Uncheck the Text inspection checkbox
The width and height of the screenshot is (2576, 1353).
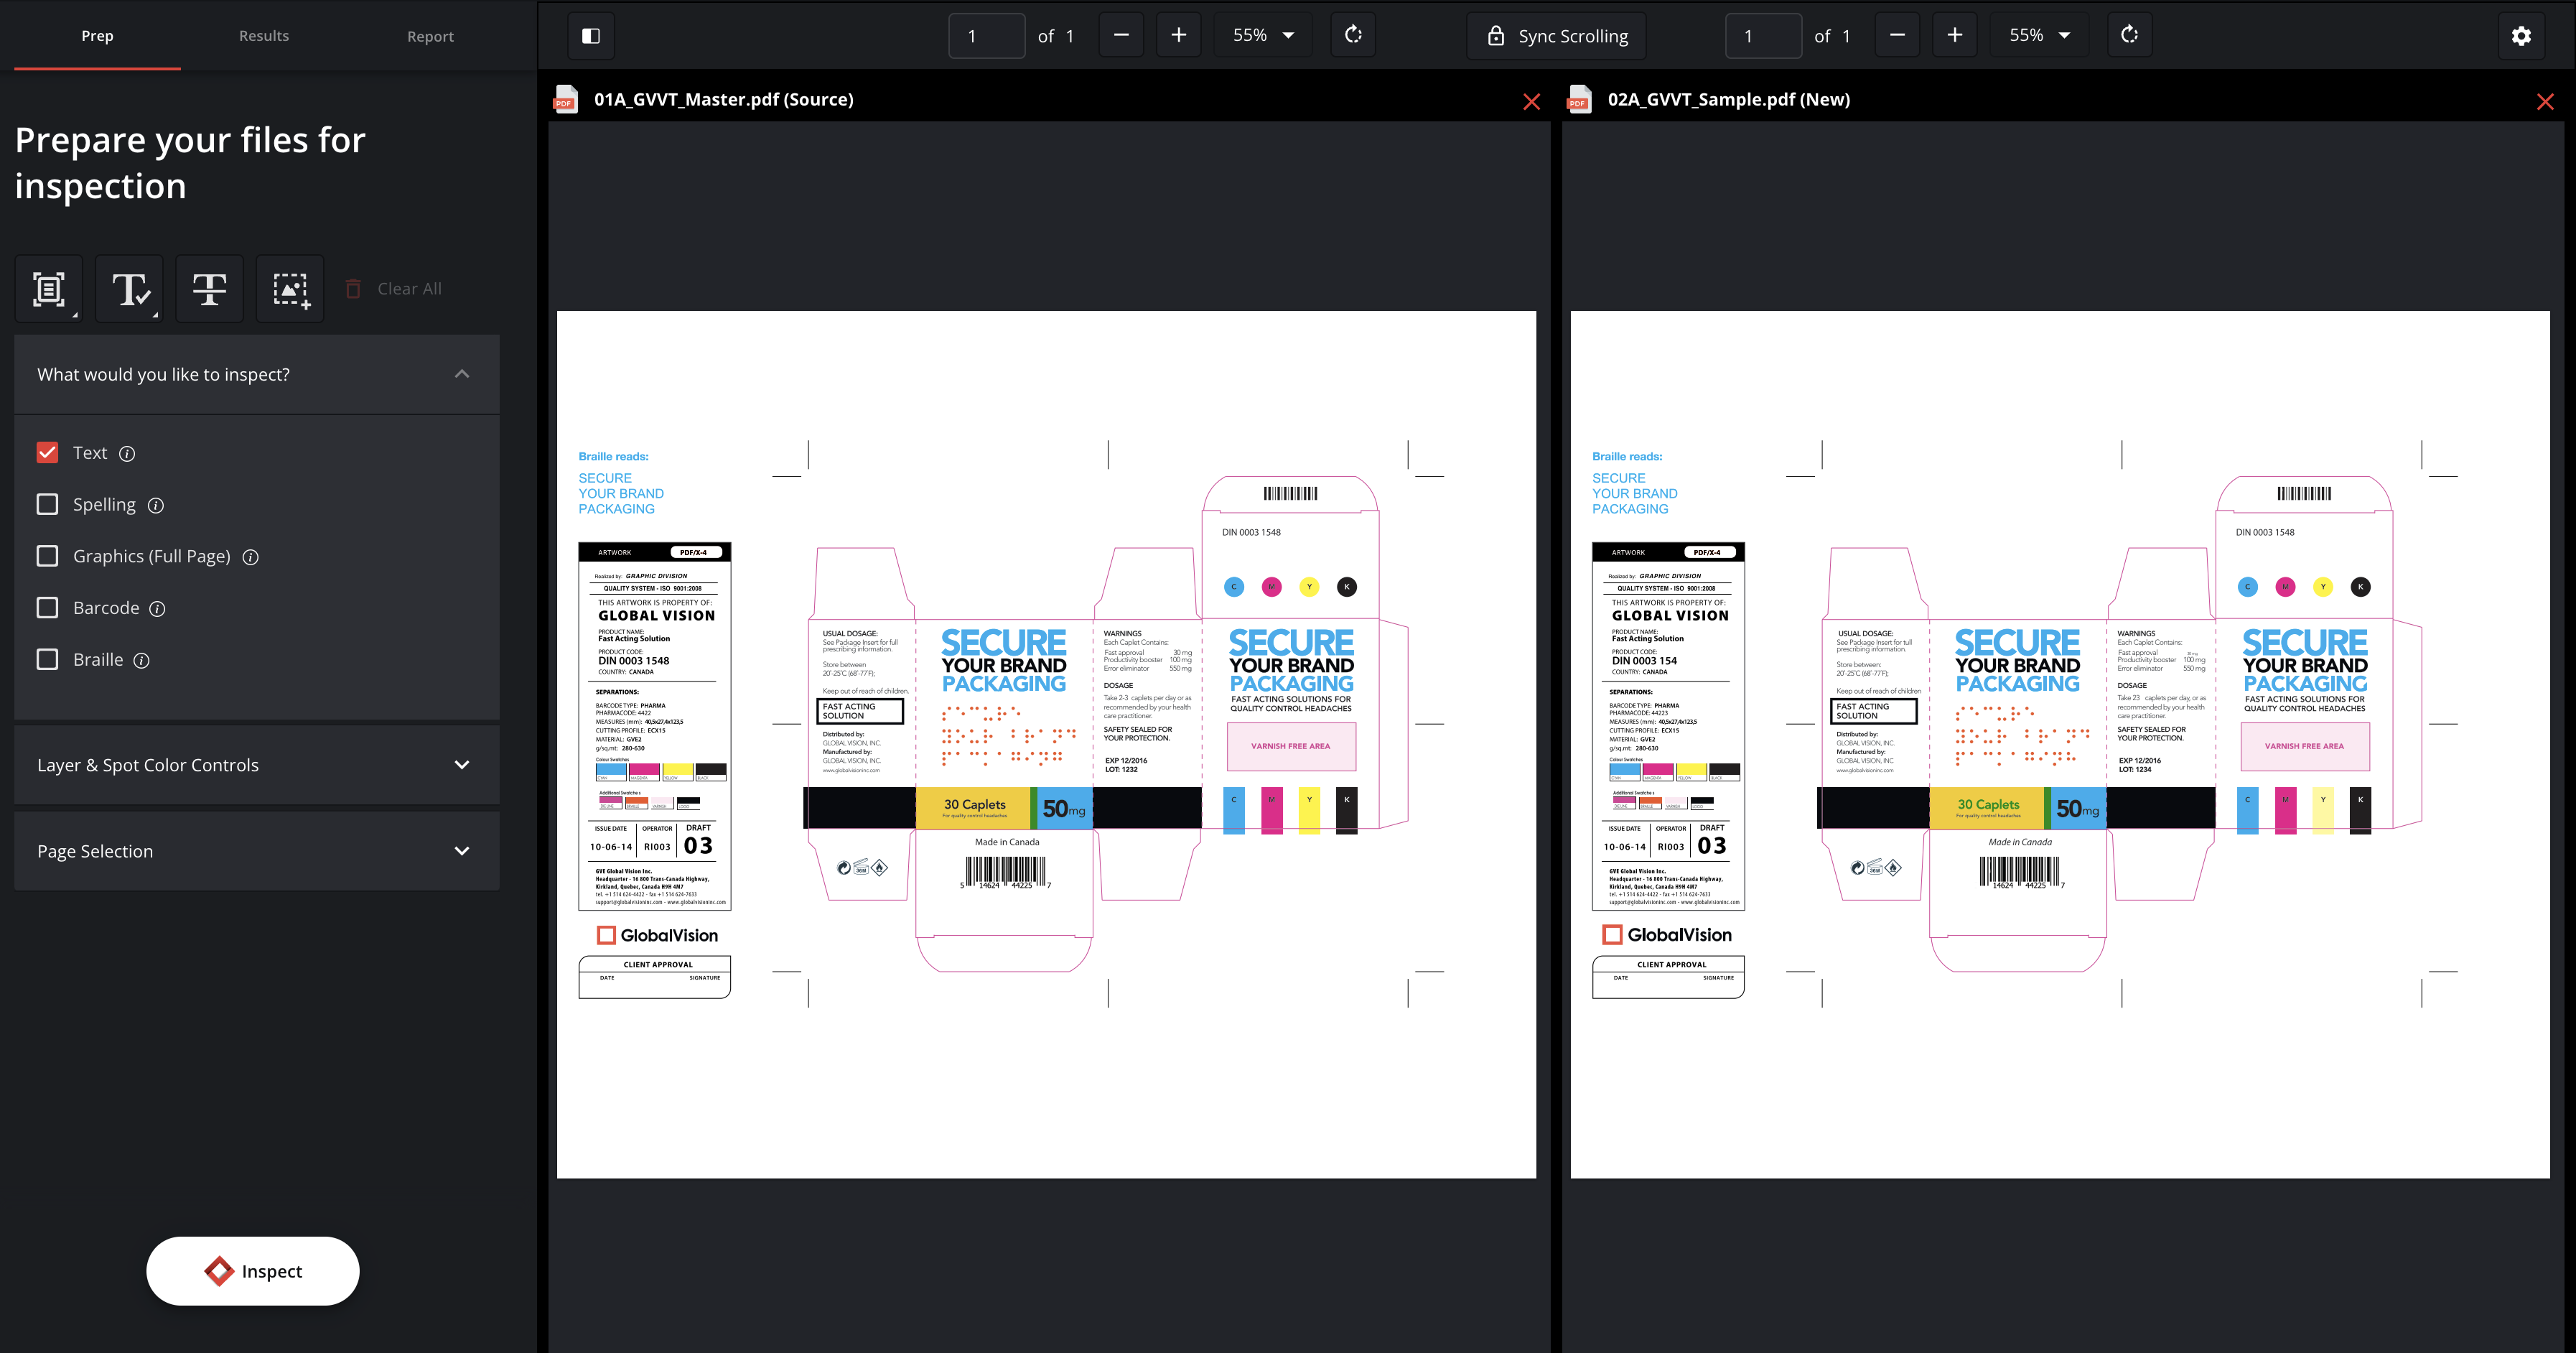(x=47, y=453)
